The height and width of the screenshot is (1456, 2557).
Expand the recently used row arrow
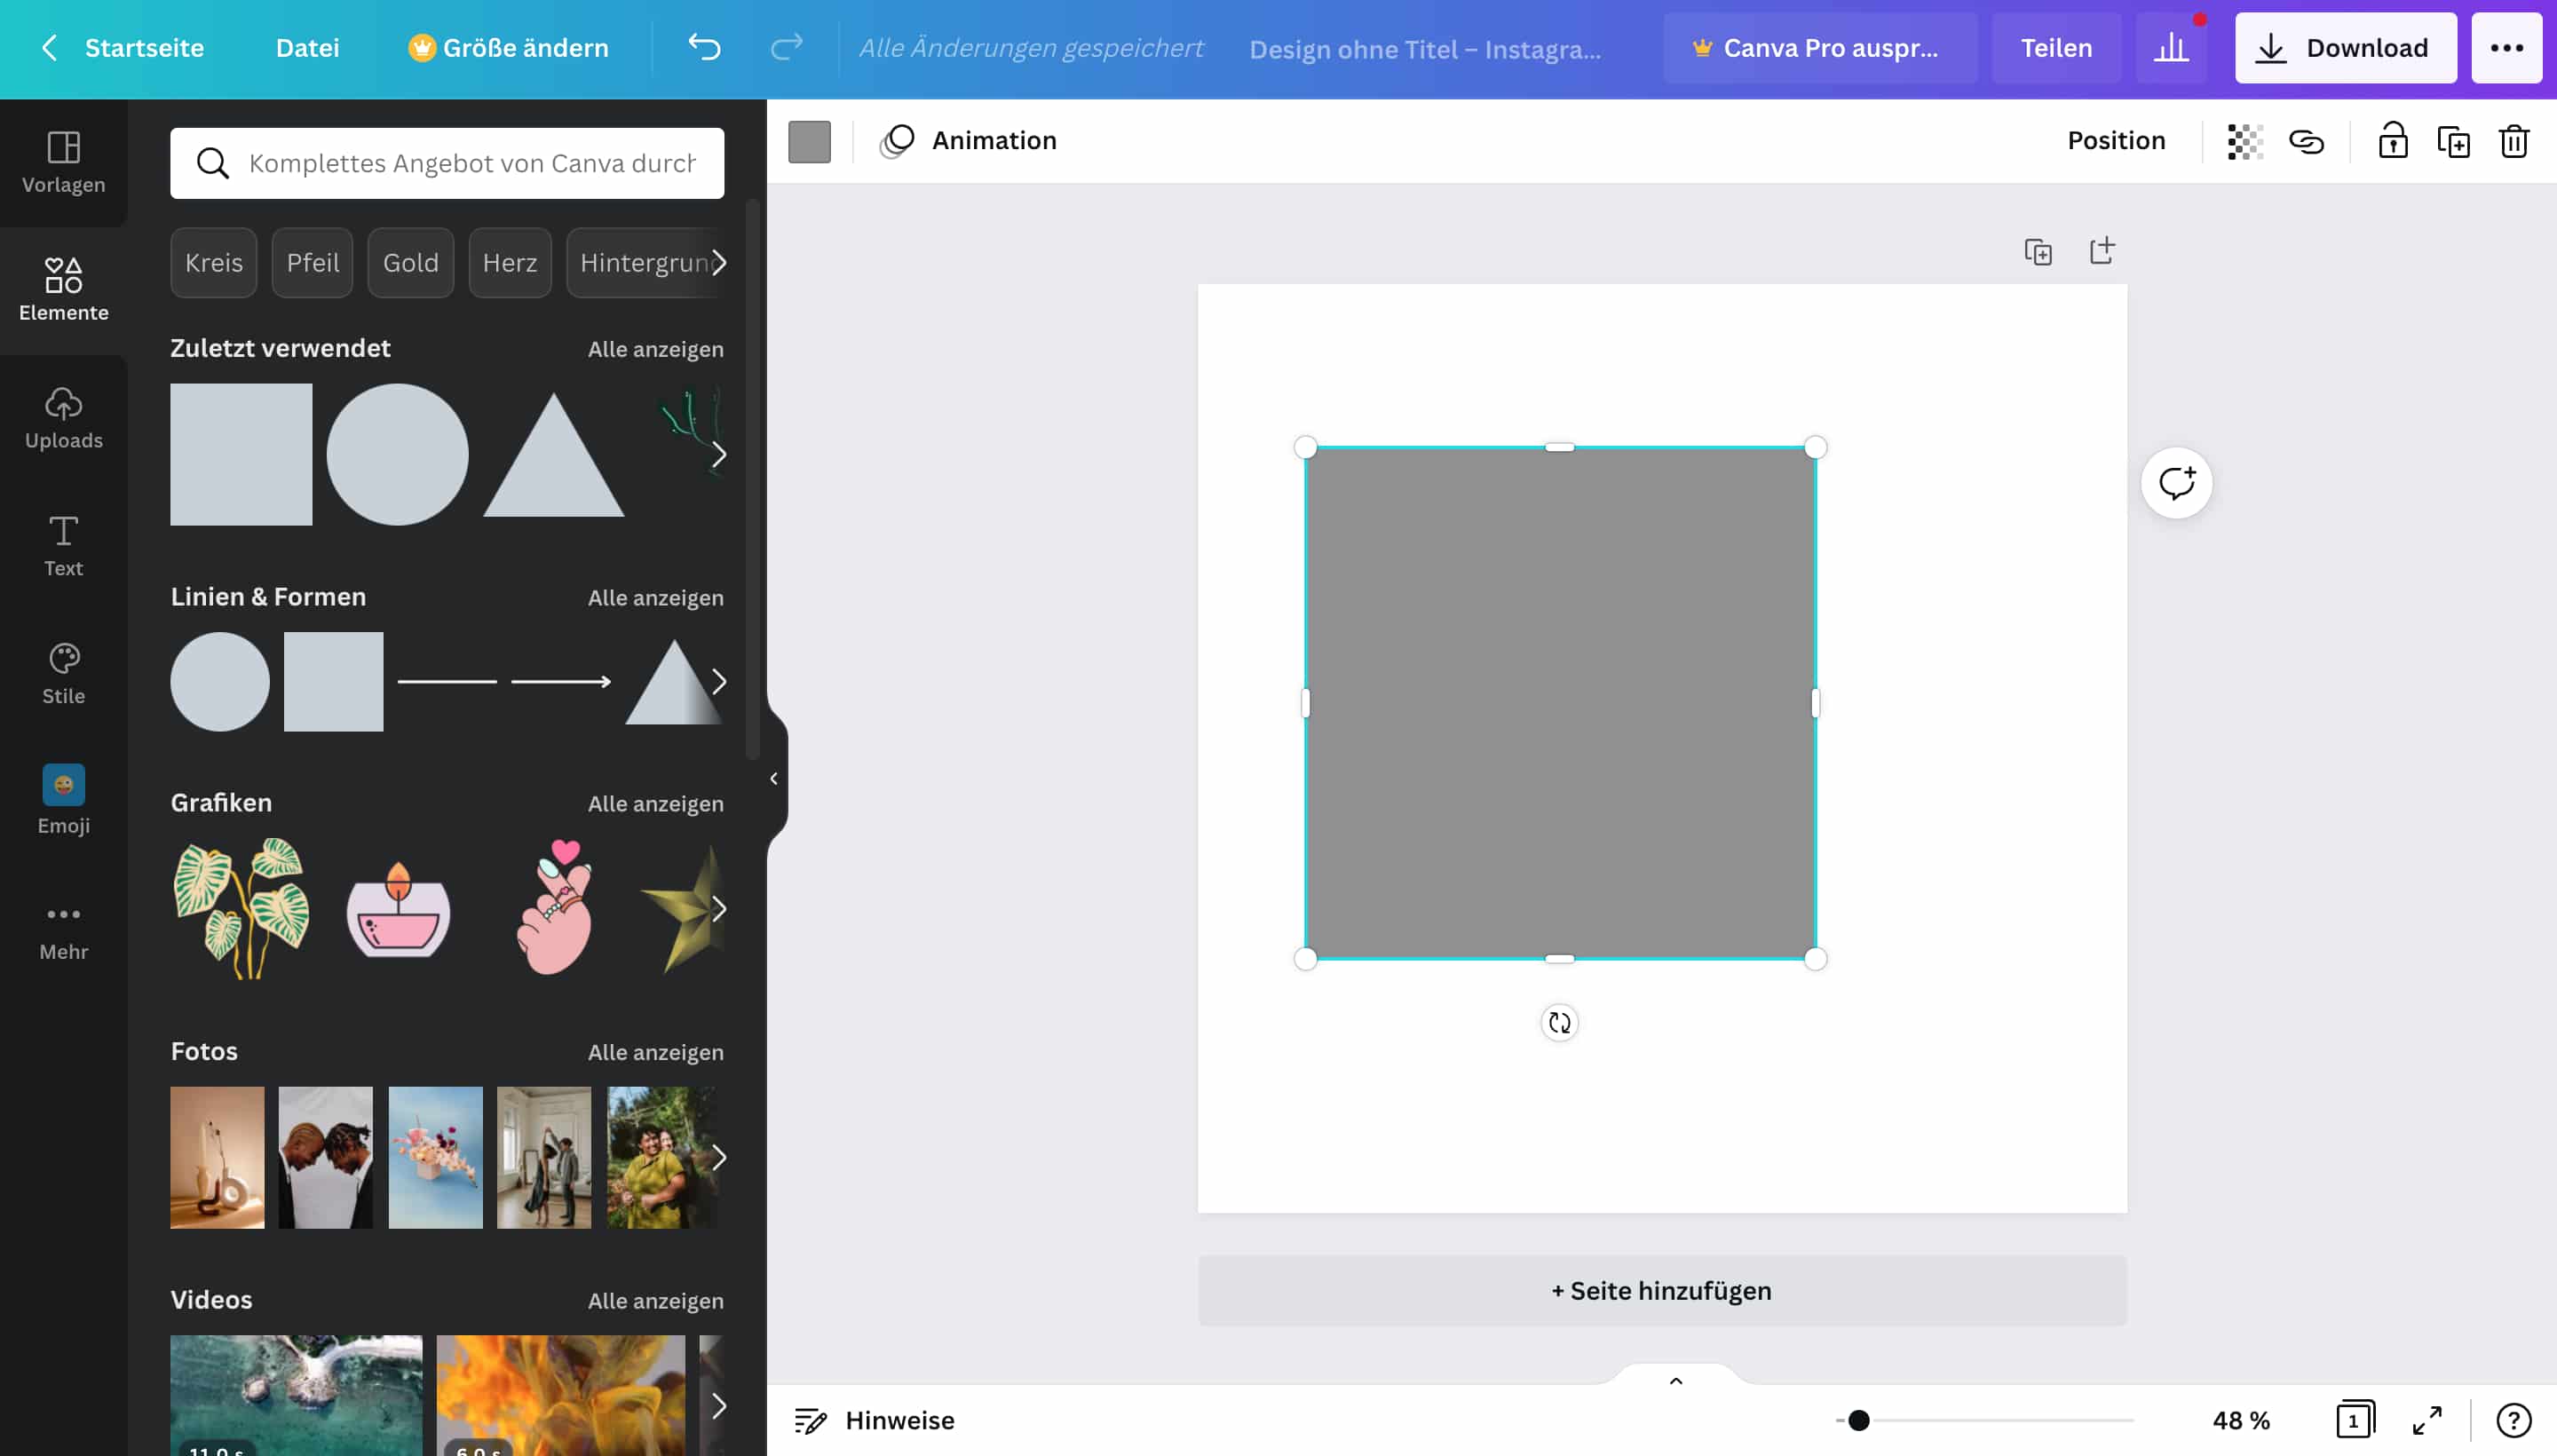click(x=719, y=454)
